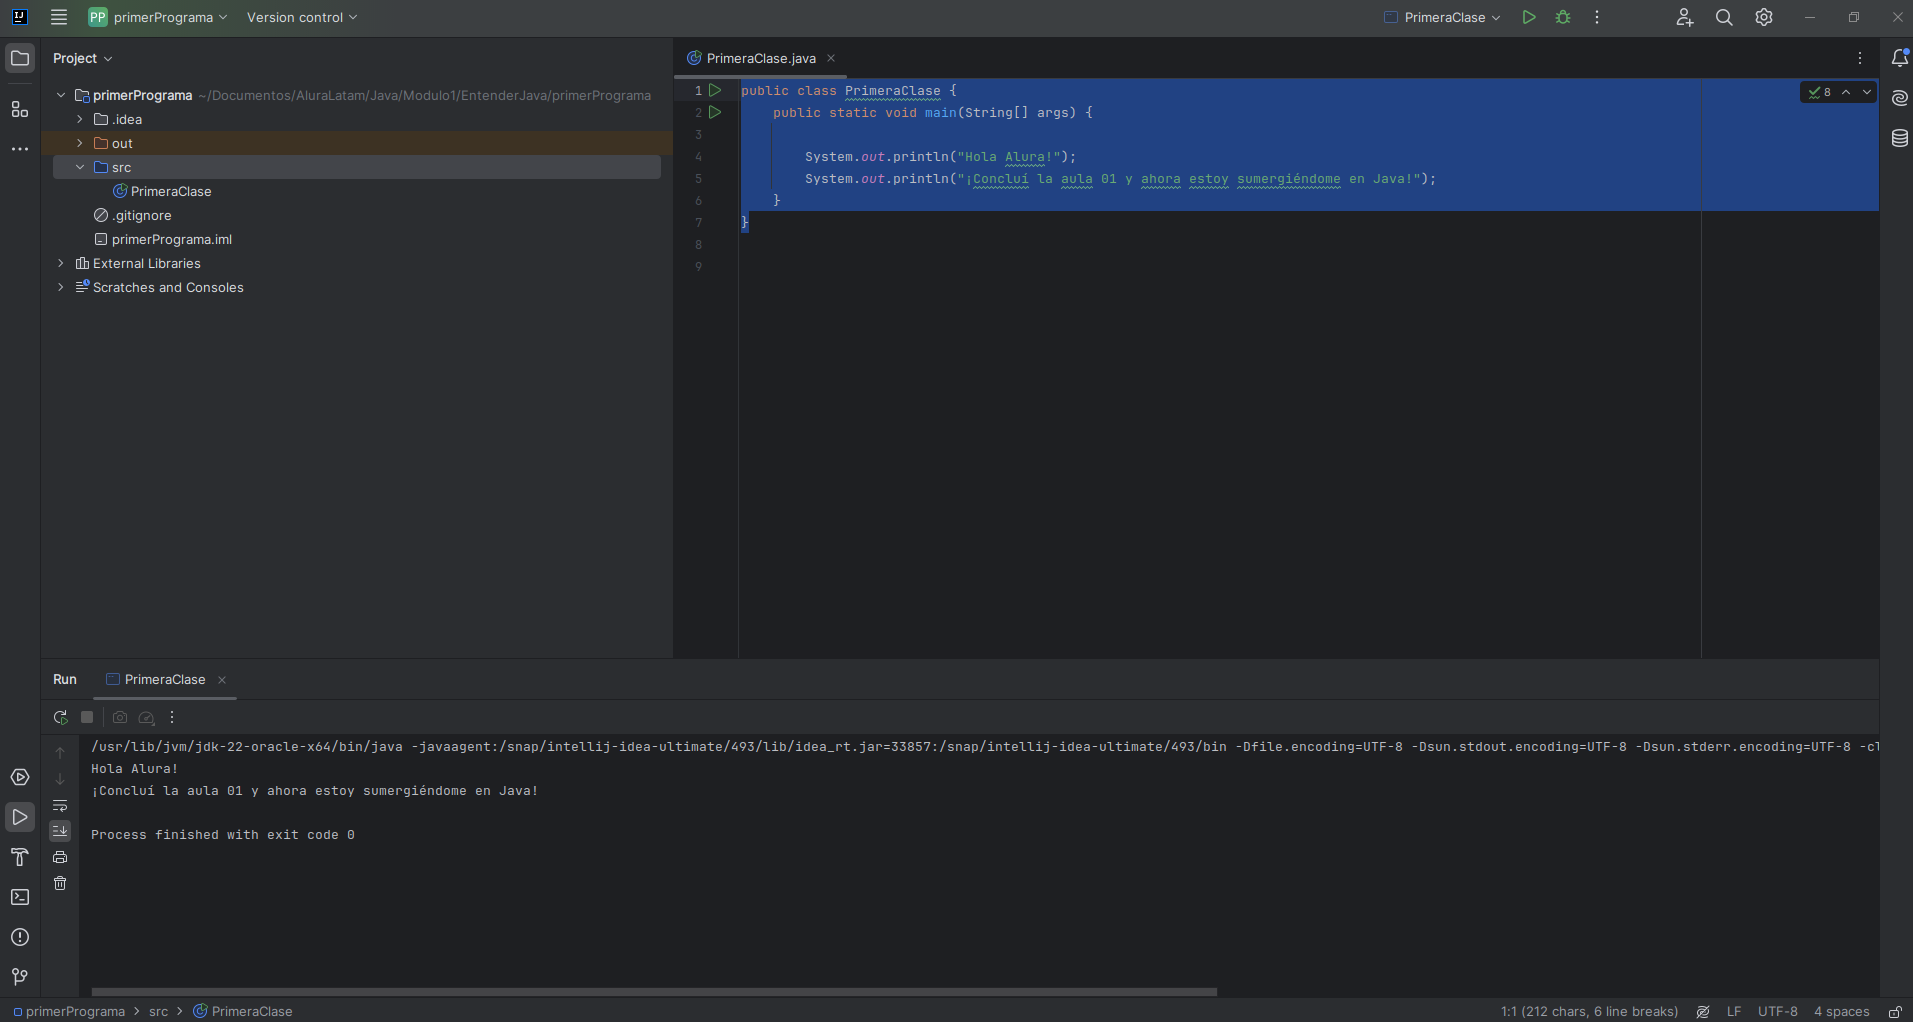Open the Structure tool window
The image size is (1913, 1022).
pyautogui.click(x=20, y=109)
